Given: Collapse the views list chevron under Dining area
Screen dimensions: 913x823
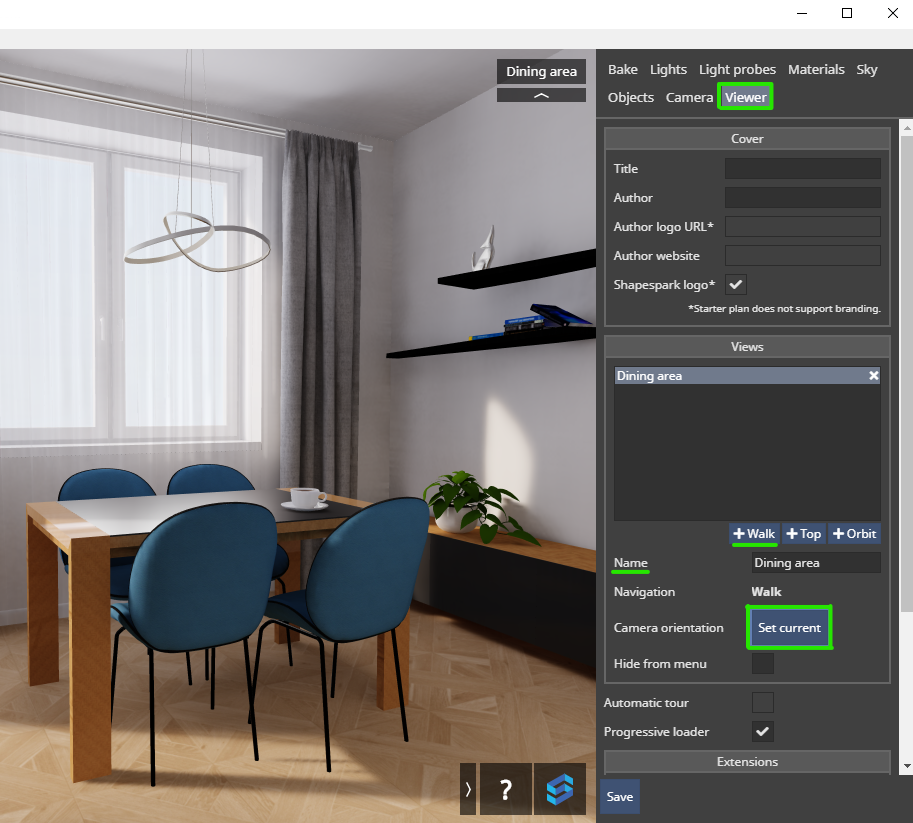Looking at the screenshot, I should [x=541, y=95].
